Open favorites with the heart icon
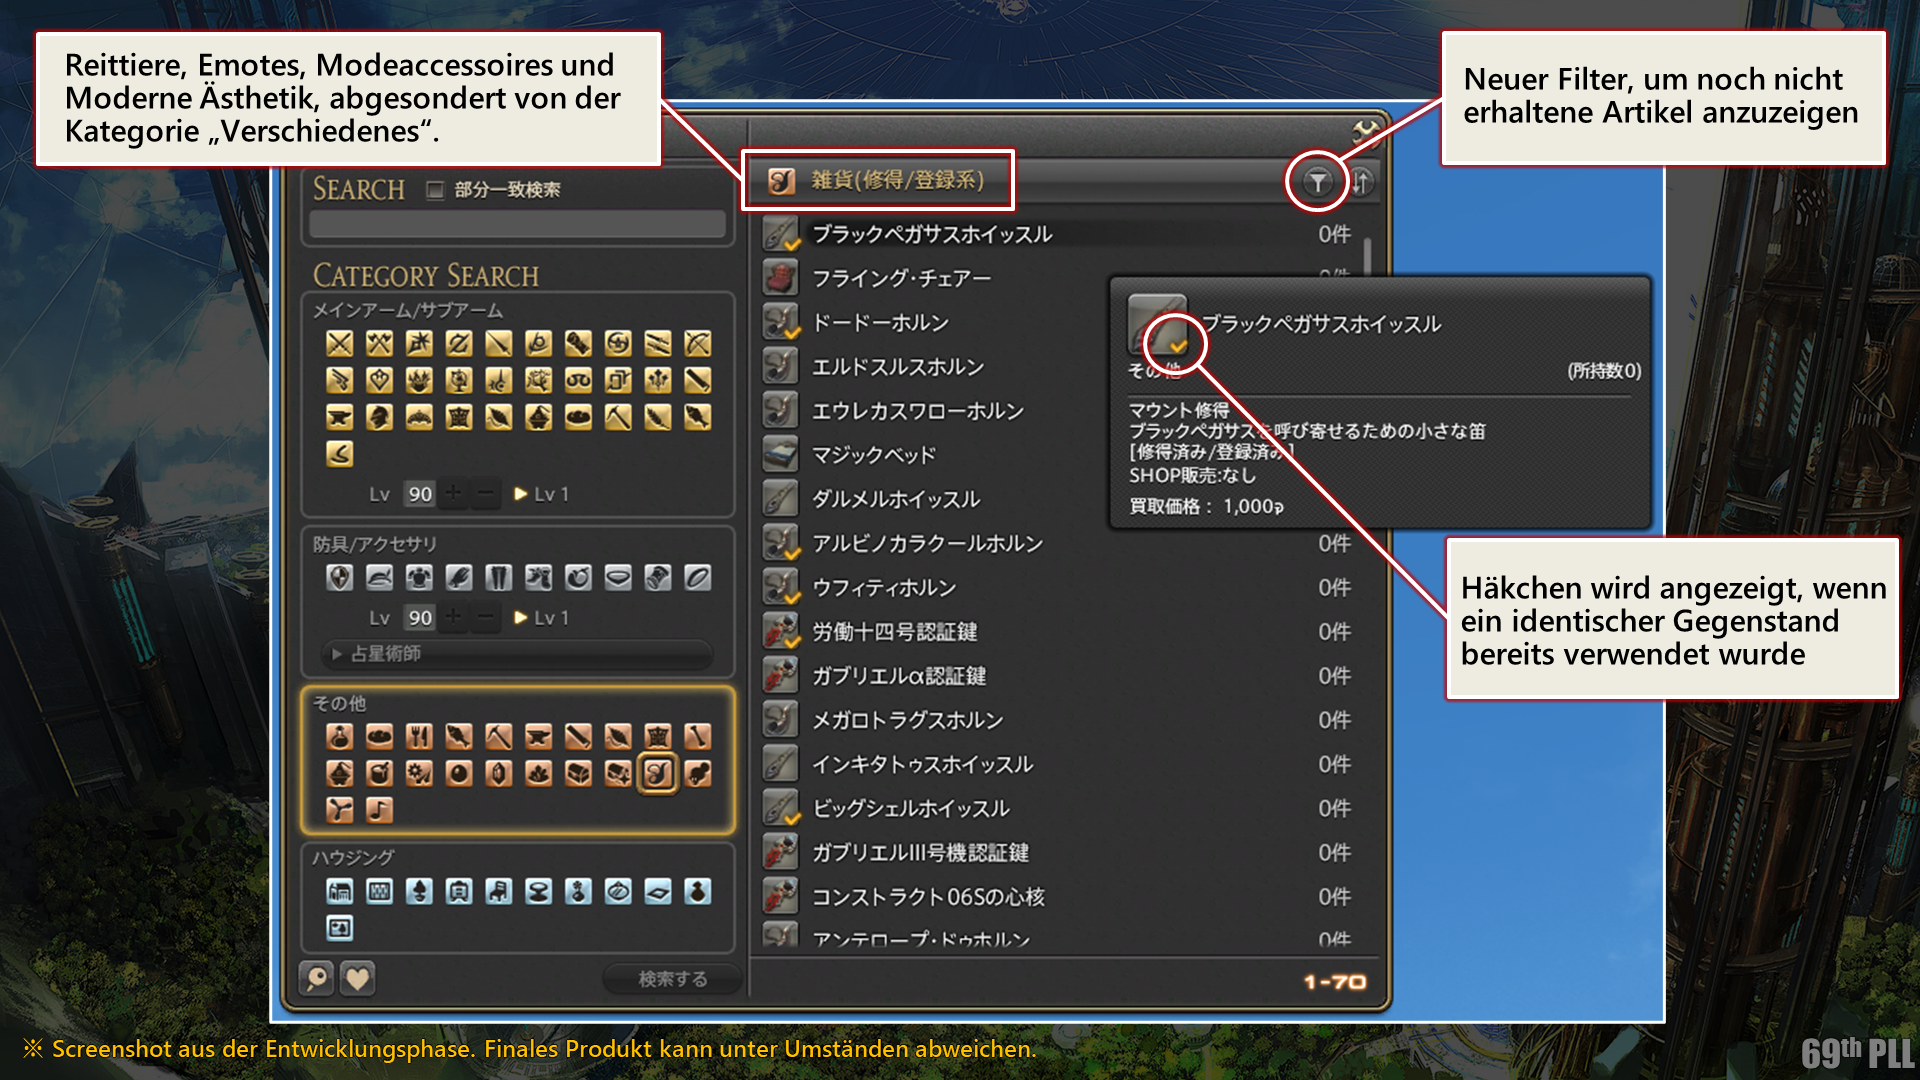1920x1080 pixels. coord(358,977)
